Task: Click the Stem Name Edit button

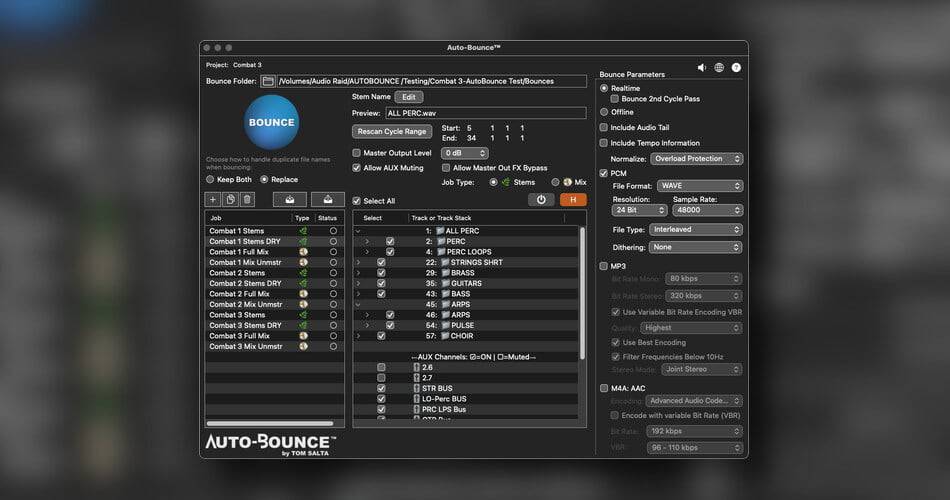Action: coord(409,97)
